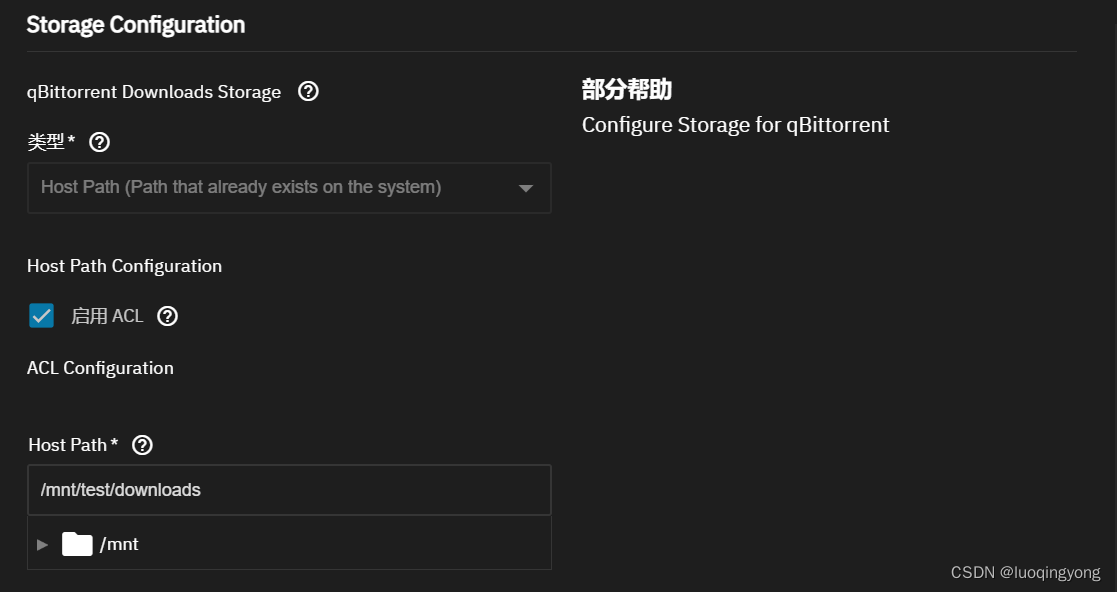
Task: Show help for 启用 ACL option
Action: [167, 316]
